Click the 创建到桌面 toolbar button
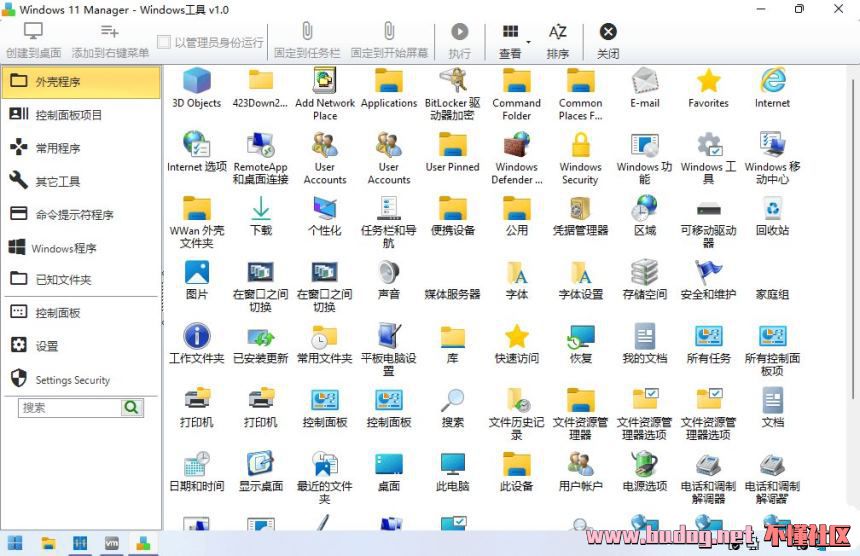The image size is (860, 556). coord(33,41)
